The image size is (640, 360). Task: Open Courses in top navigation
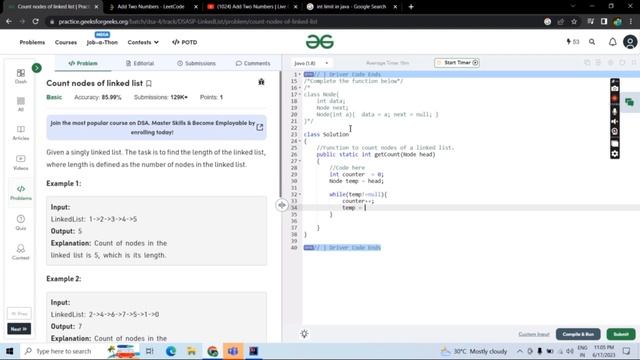(66, 42)
